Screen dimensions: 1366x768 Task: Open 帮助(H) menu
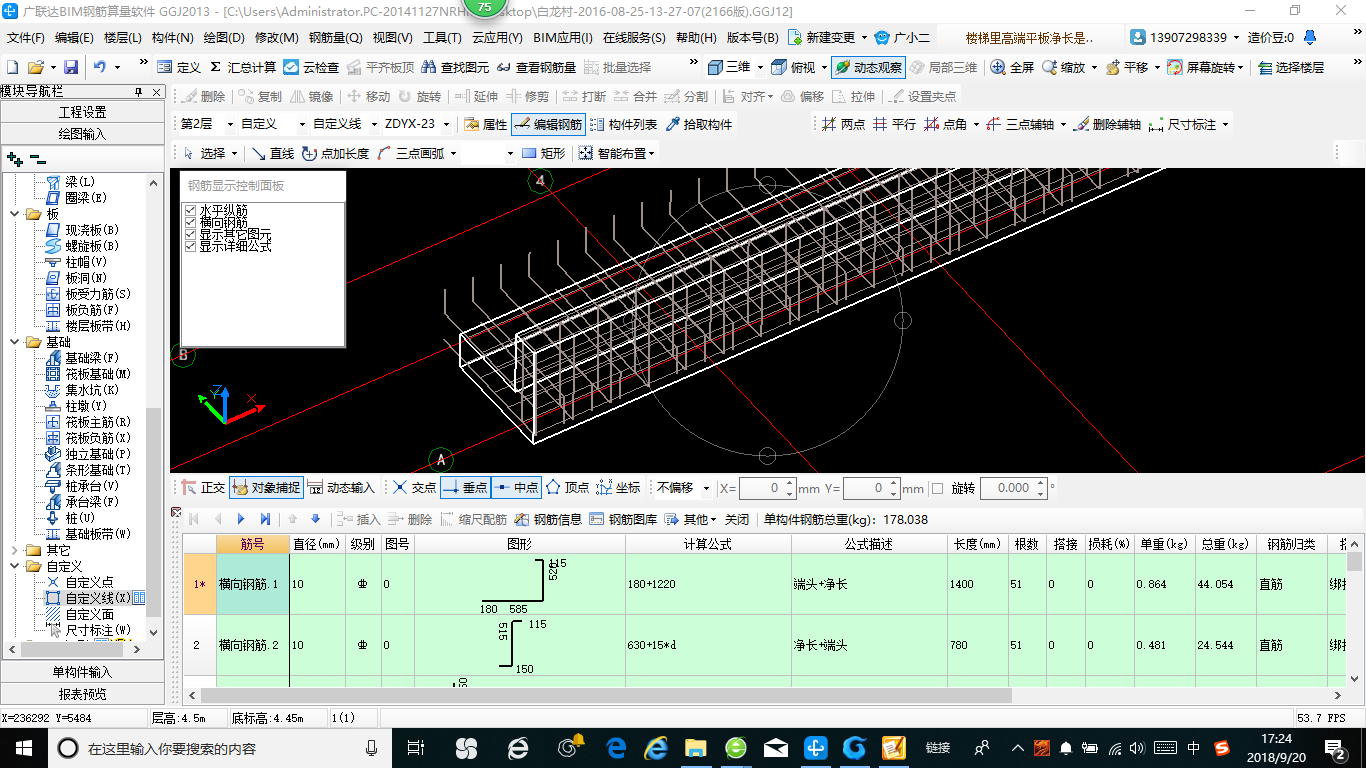pyautogui.click(x=696, y=38)
